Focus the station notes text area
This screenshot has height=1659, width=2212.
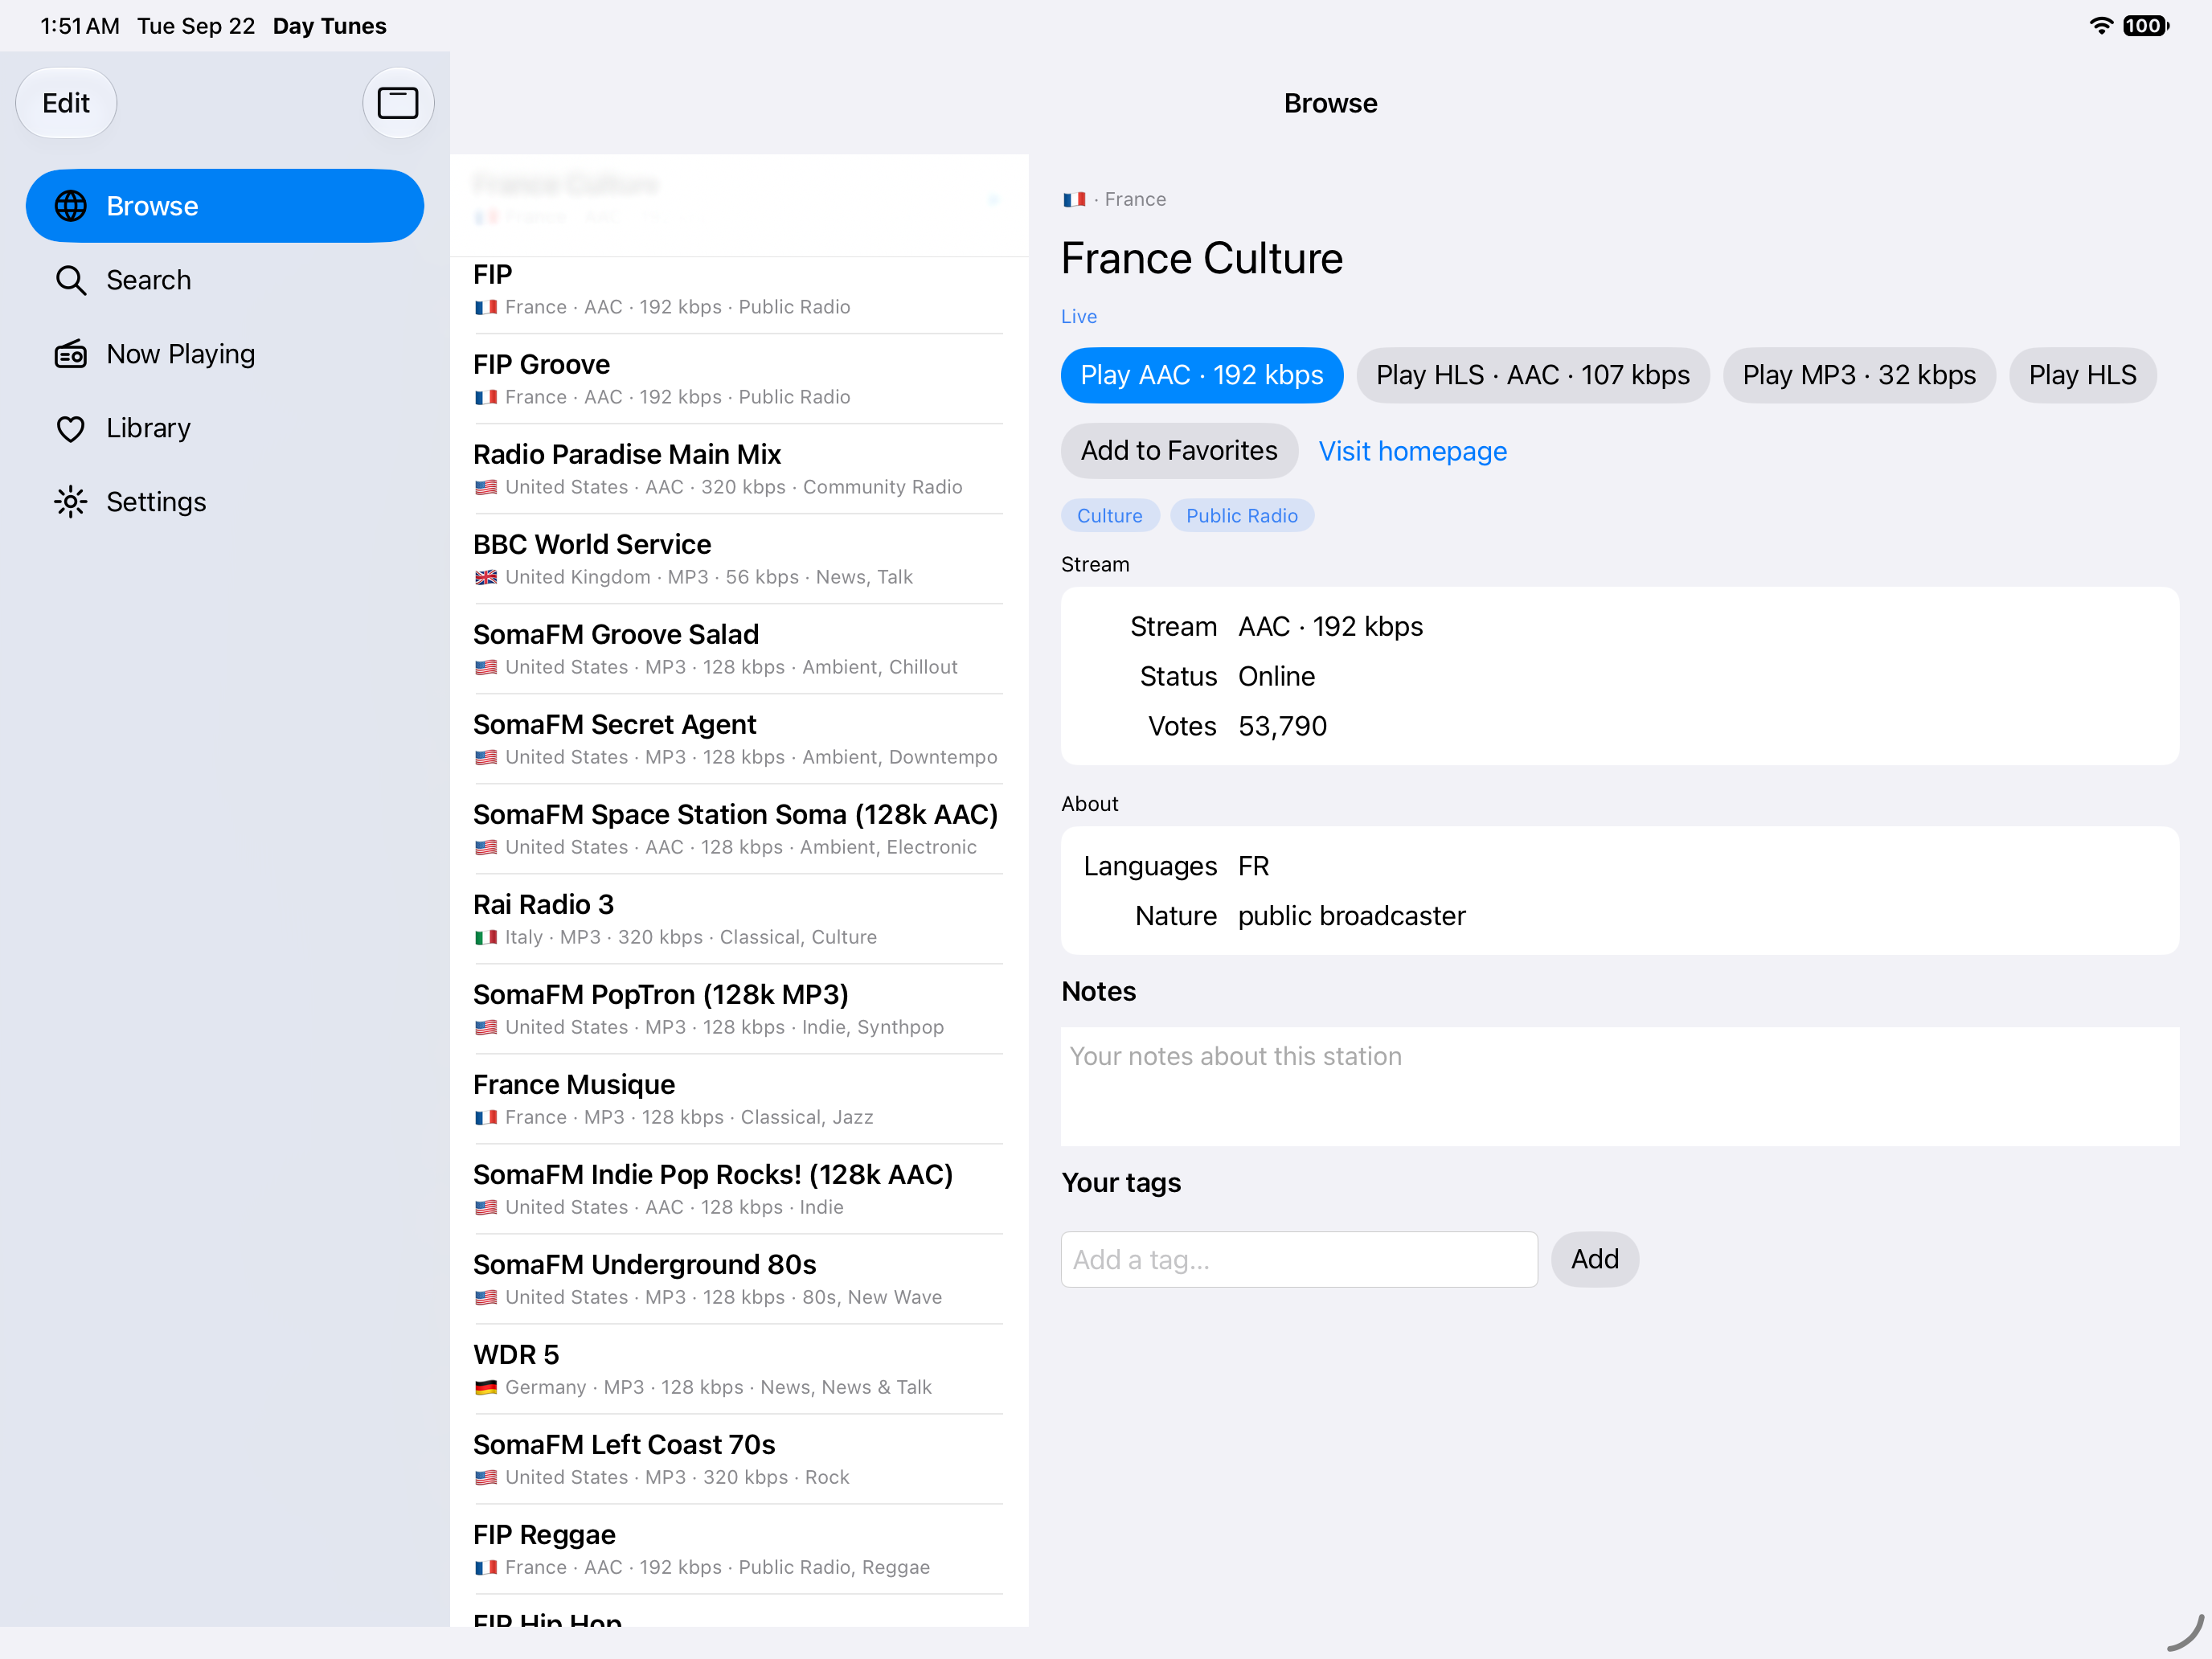tap(1620, 1086)
